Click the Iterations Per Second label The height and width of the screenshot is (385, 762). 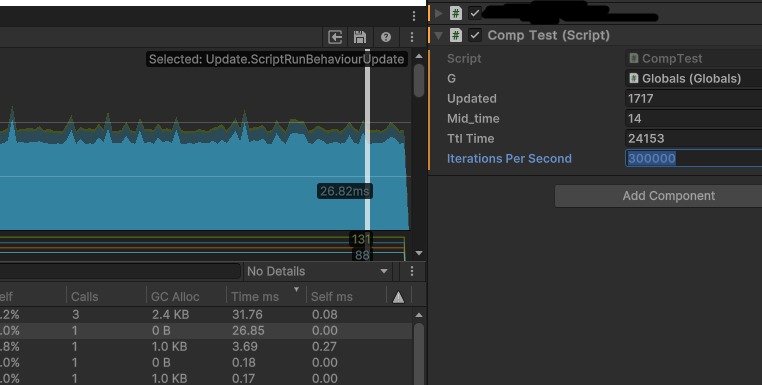pyautogui.click(x=509, y=158)
